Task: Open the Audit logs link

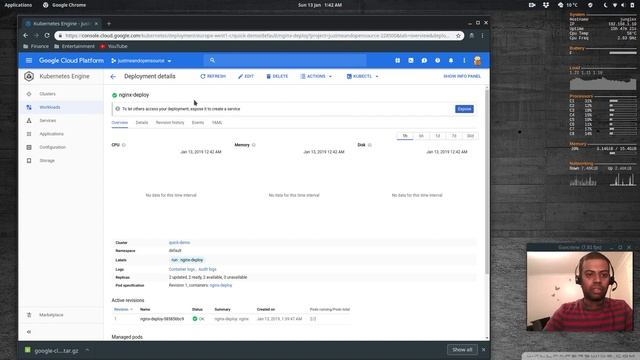Action: [207, 269]
